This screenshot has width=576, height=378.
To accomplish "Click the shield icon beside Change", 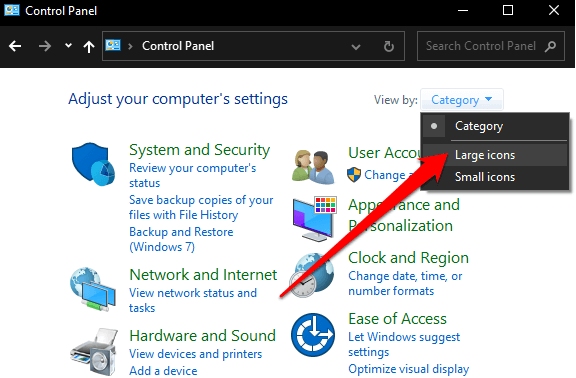I will coord(354,174).
